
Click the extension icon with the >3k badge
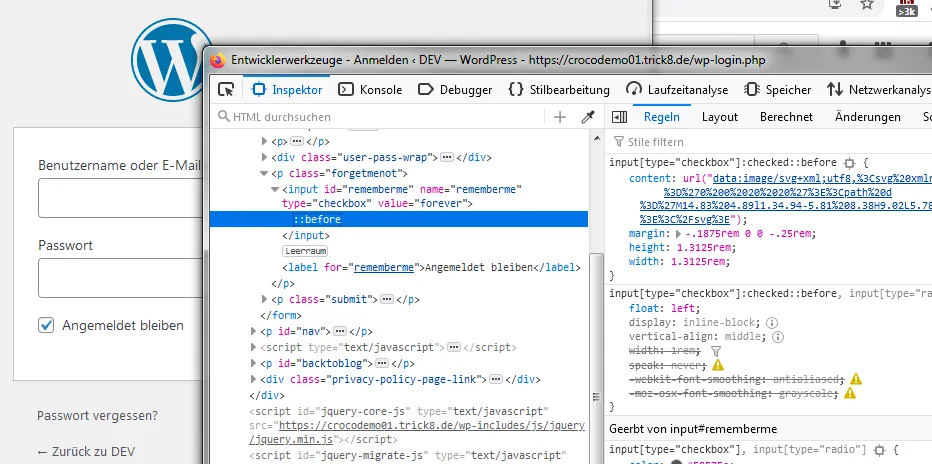(907, 8)
